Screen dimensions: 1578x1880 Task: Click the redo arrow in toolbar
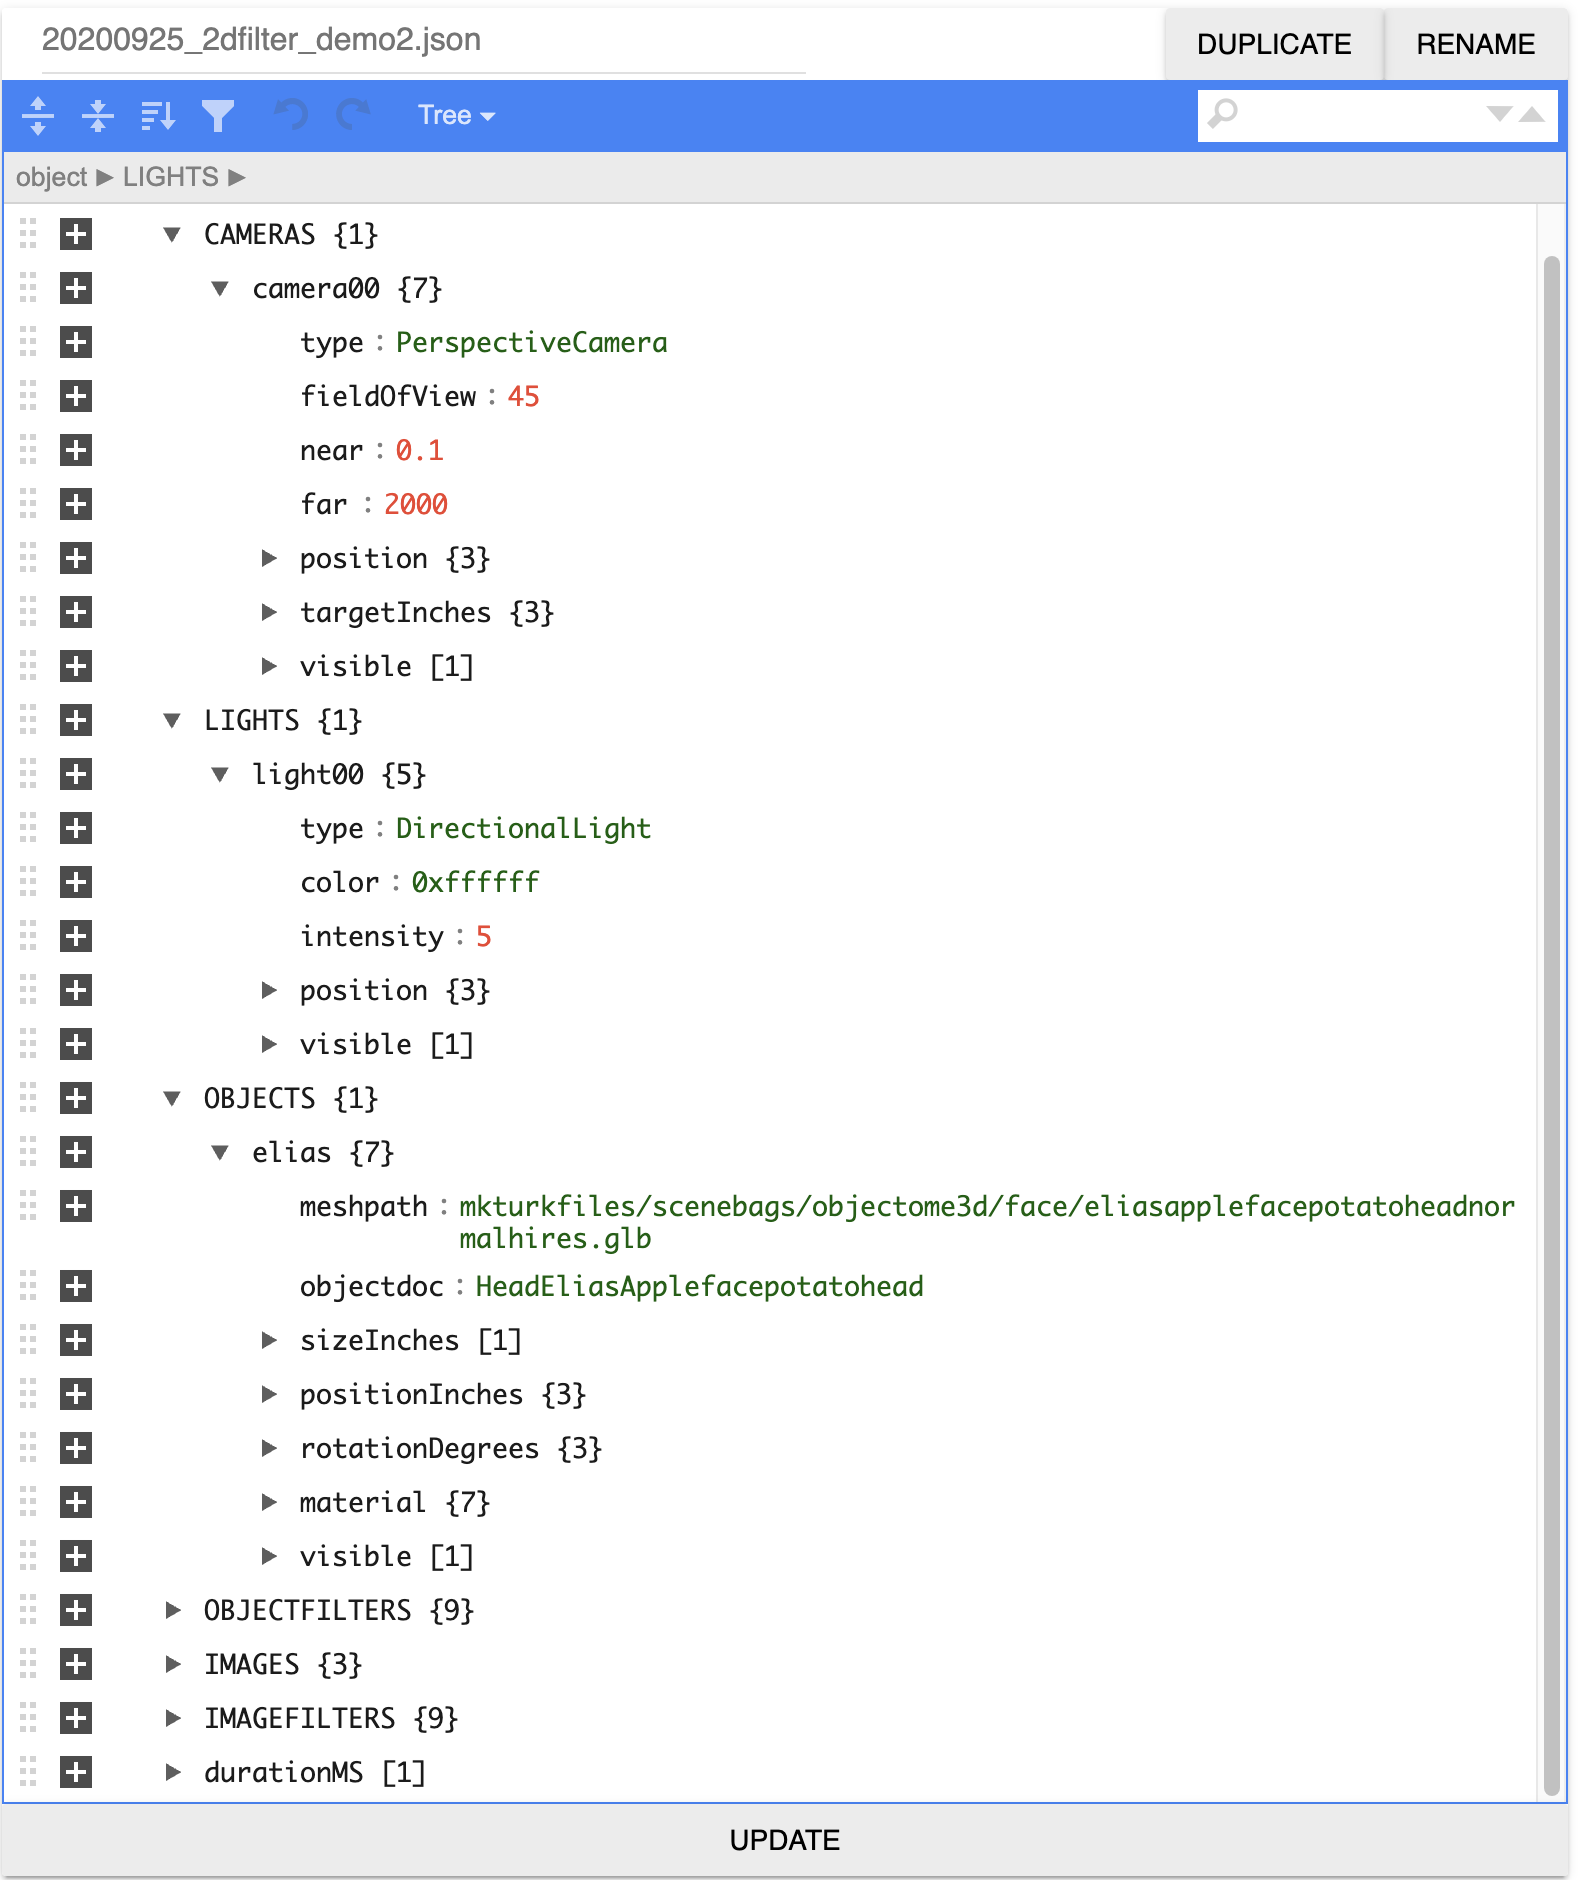(x=352, y=116)
